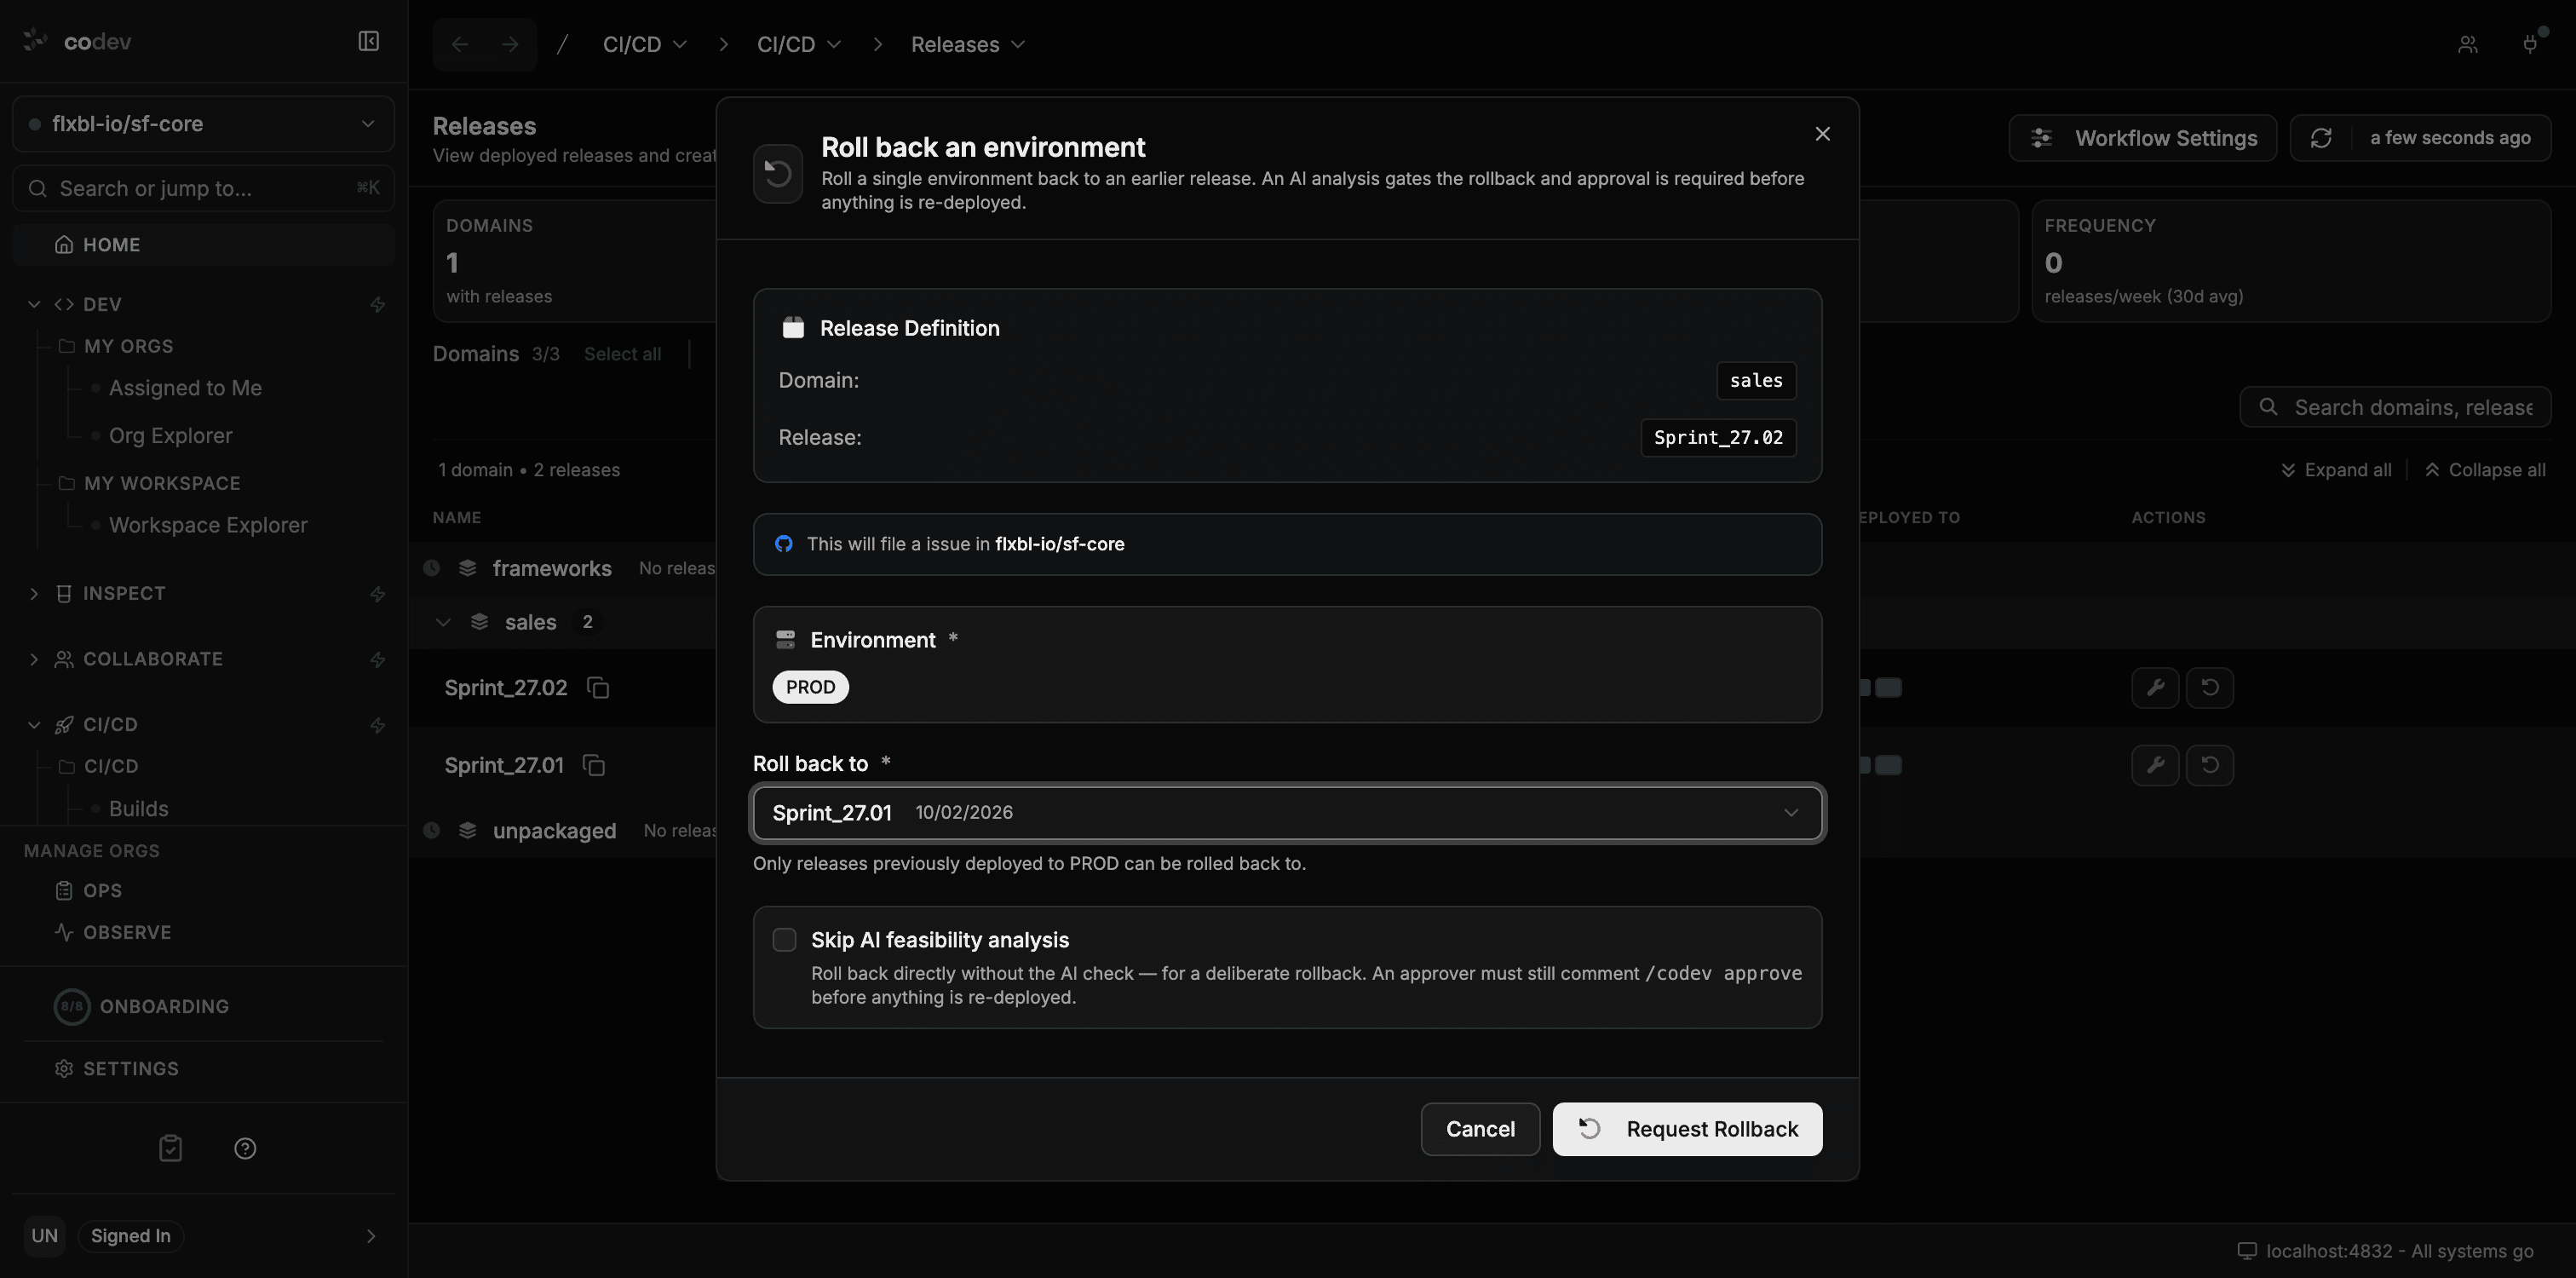2576x1278 pixels.
Task: Open the clipboard checklist icon at sidebar bottom
Action: tap(171, 1148)
